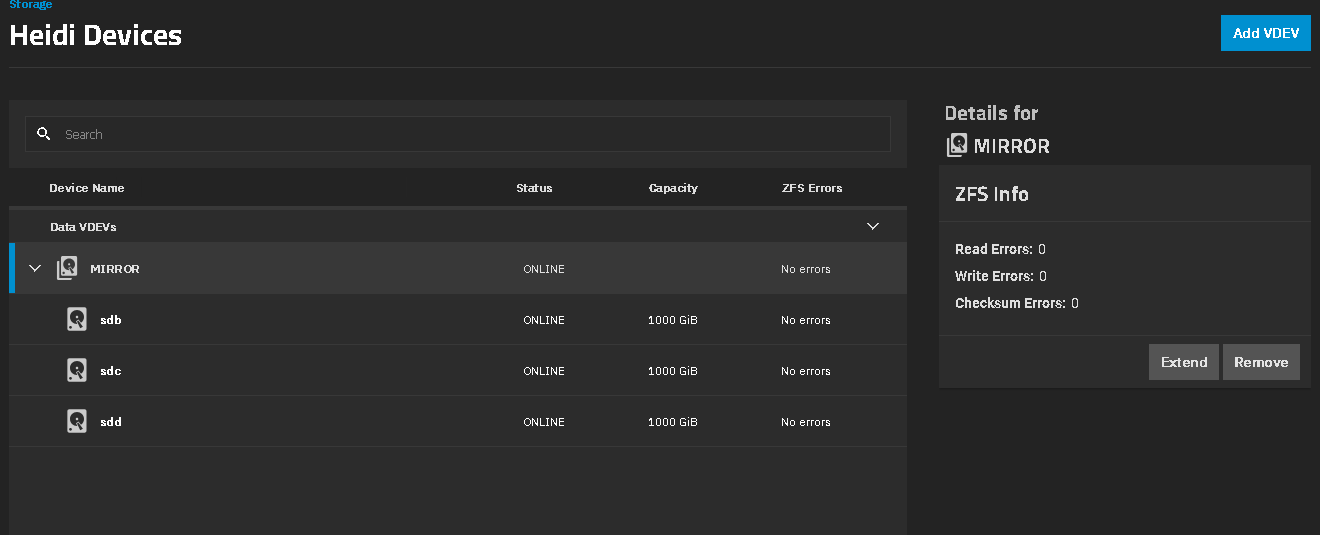Click the Extend button

[x=1184, y=362]
